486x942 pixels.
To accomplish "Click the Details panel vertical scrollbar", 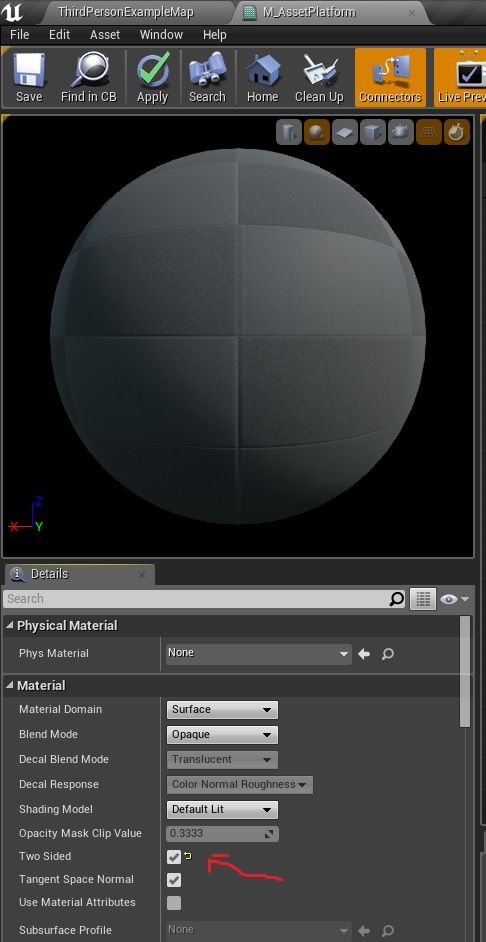I will coord(465,672).
